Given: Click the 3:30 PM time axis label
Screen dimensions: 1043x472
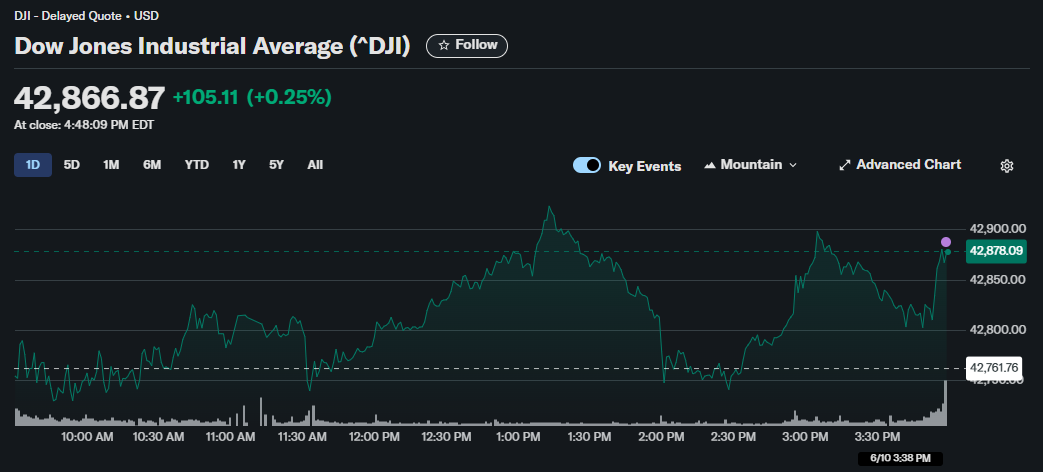Looking at the screenshot, I should coord(877,437).
